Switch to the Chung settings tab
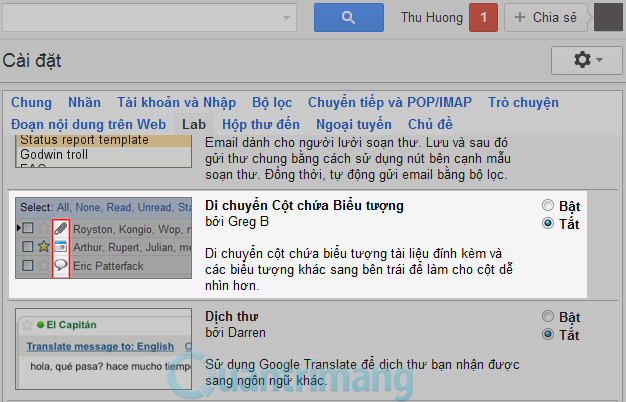Screen dimensions: 626x402 point(32,102)
